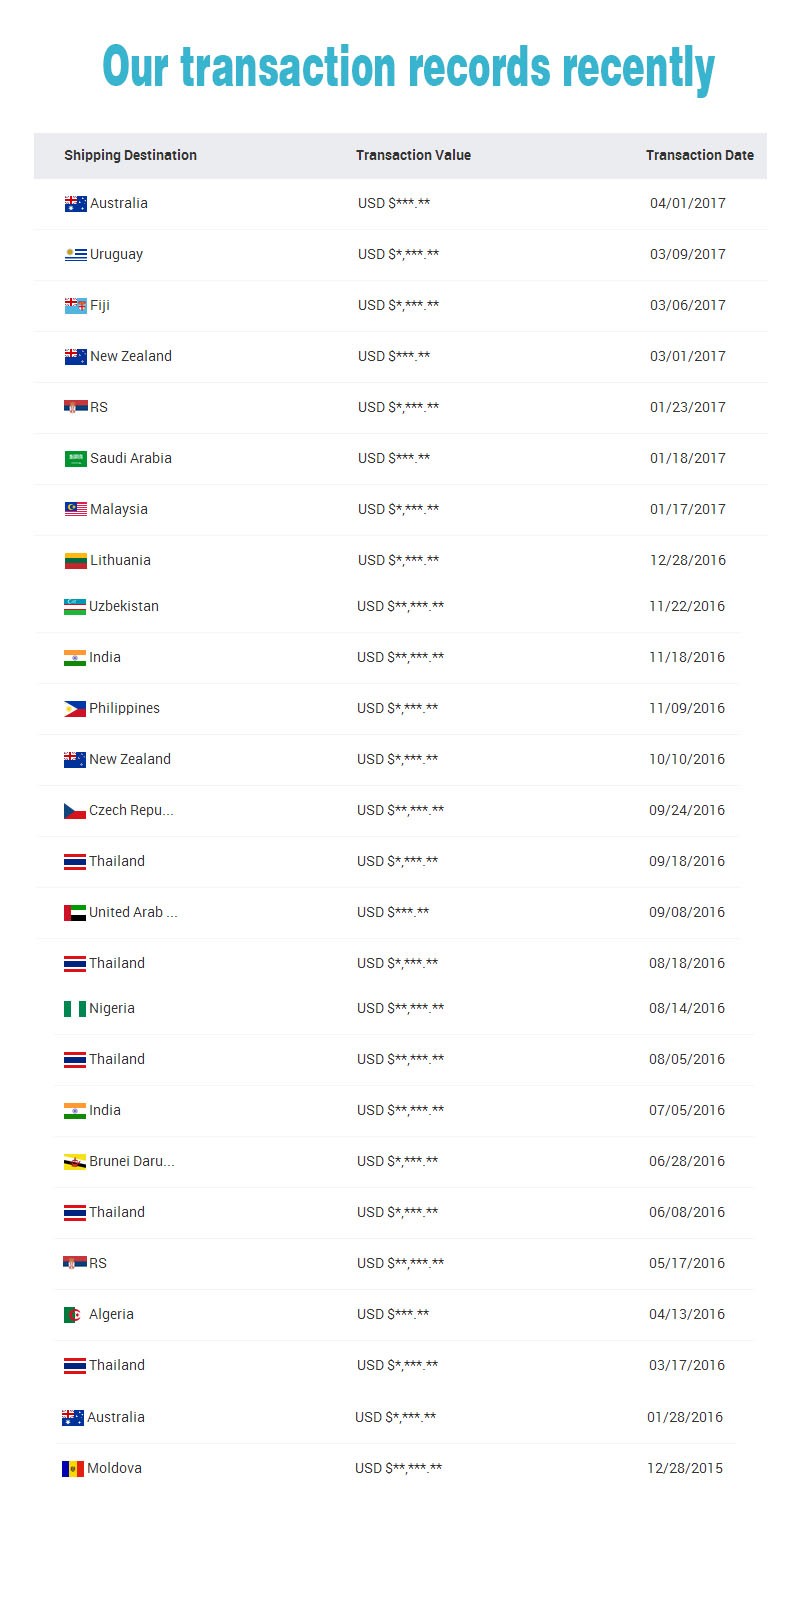Select the Transaction Date column header
The height and width of the screenshot is (1600, 800).
(699, 155)
